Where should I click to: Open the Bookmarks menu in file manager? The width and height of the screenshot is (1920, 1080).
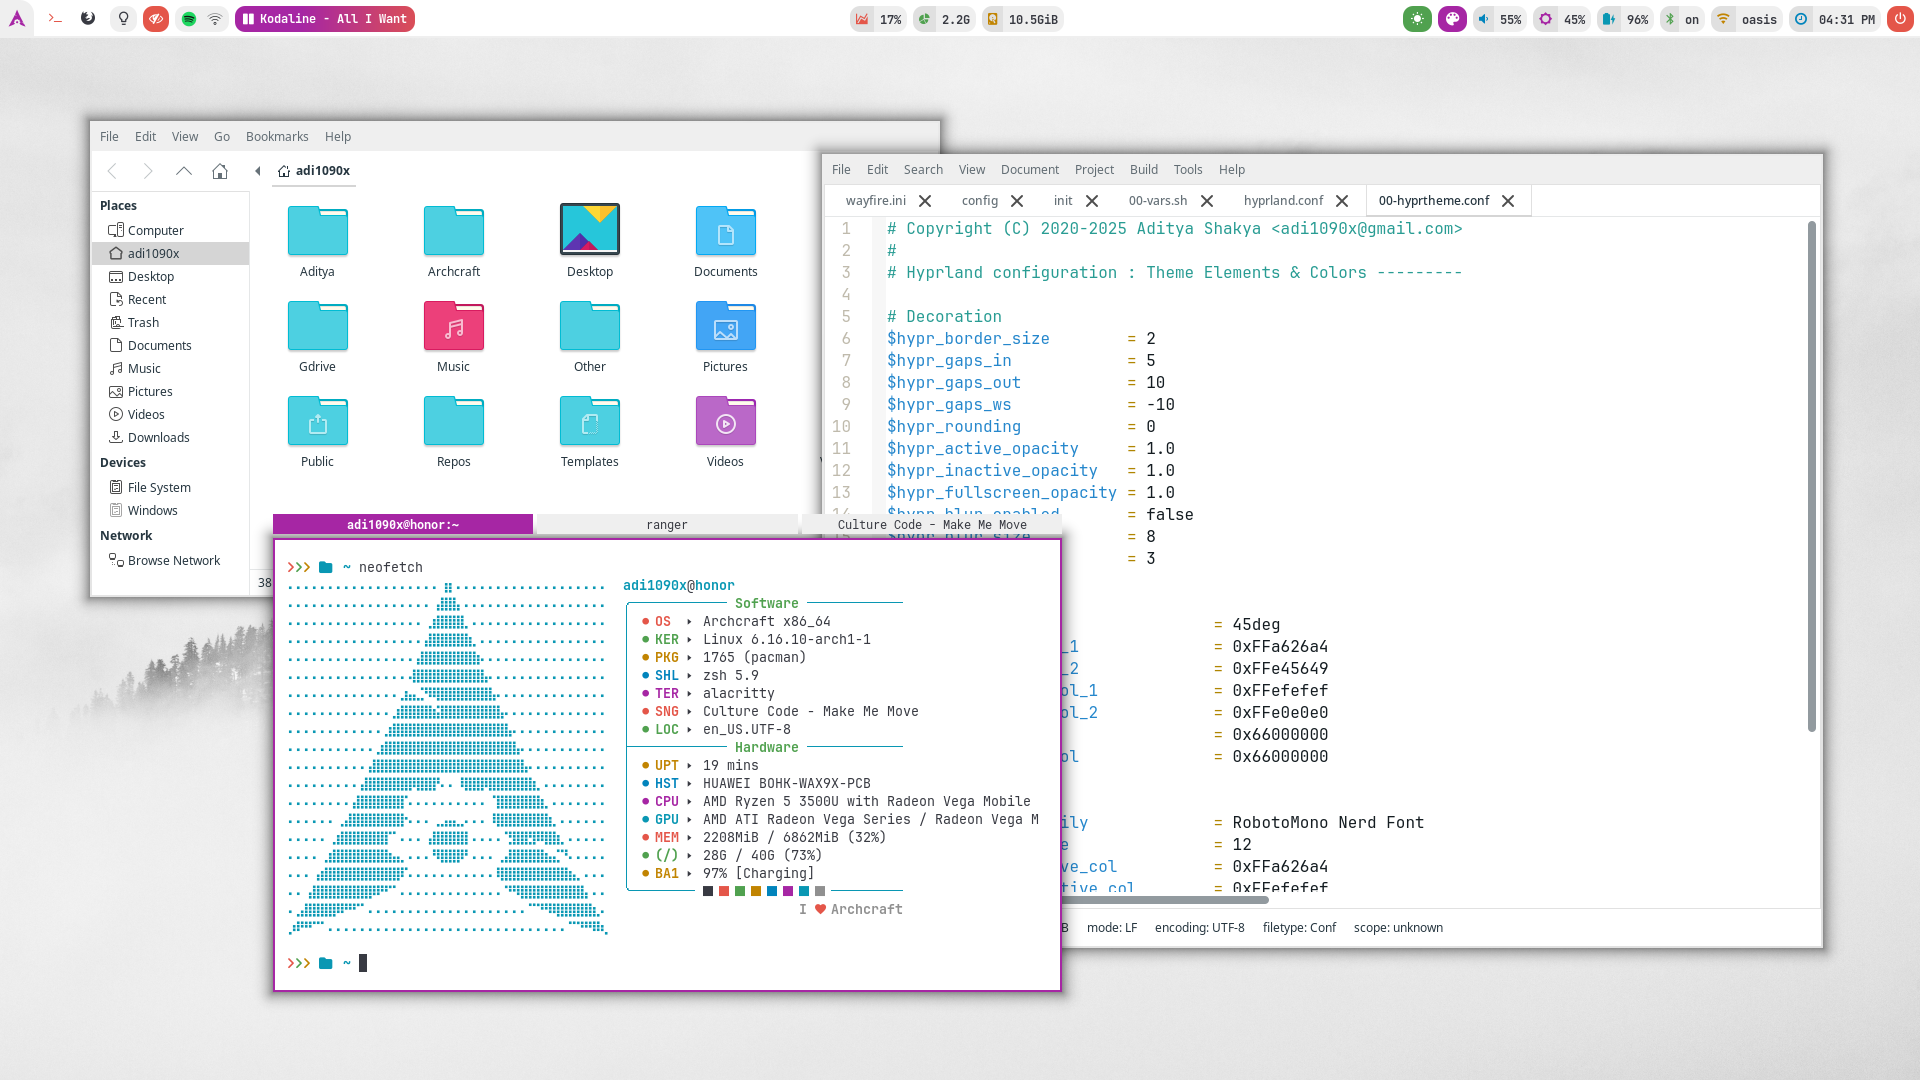coord(277,137)
